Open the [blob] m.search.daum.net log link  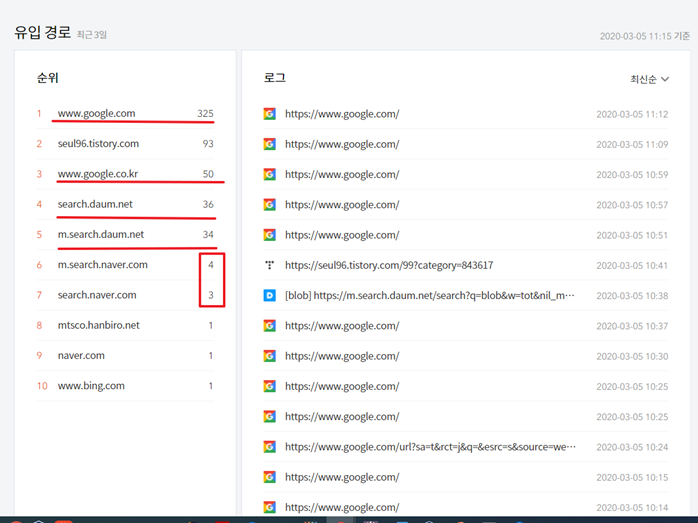(430, 296)
